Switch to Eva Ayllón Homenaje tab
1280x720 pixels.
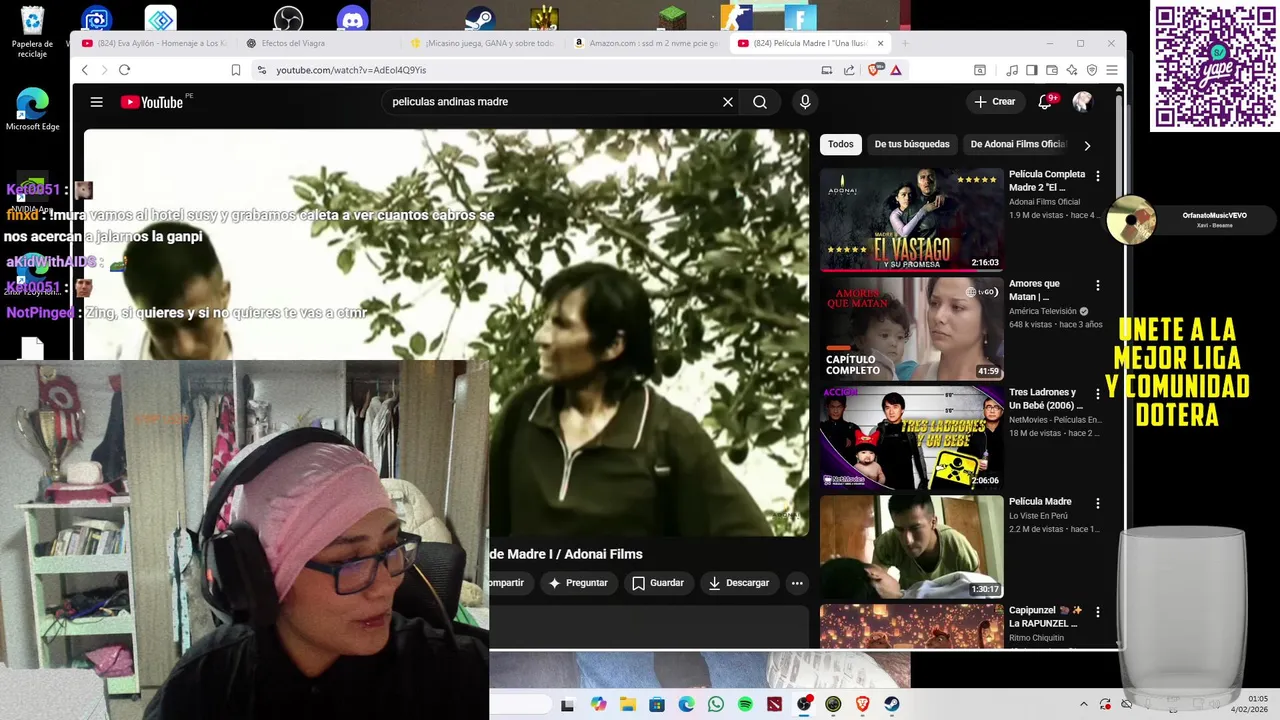click(x=155, y=43)
